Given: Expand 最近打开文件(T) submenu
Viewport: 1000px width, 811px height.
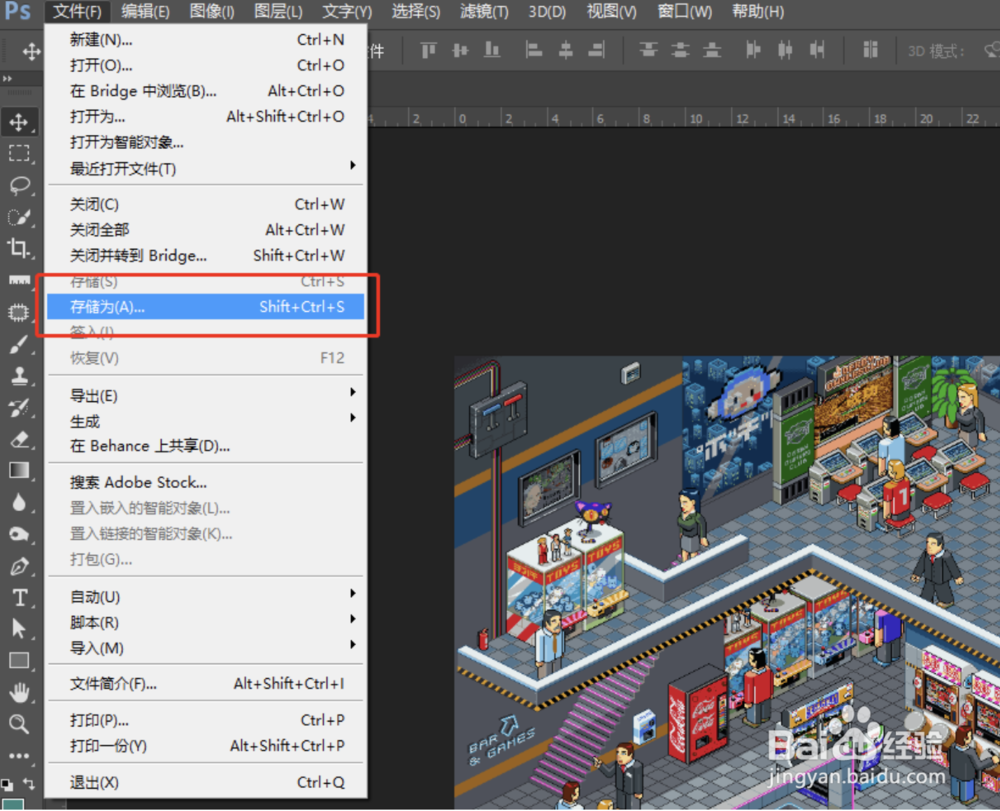Looking at the screenshot, I should [x=205, y=168].
